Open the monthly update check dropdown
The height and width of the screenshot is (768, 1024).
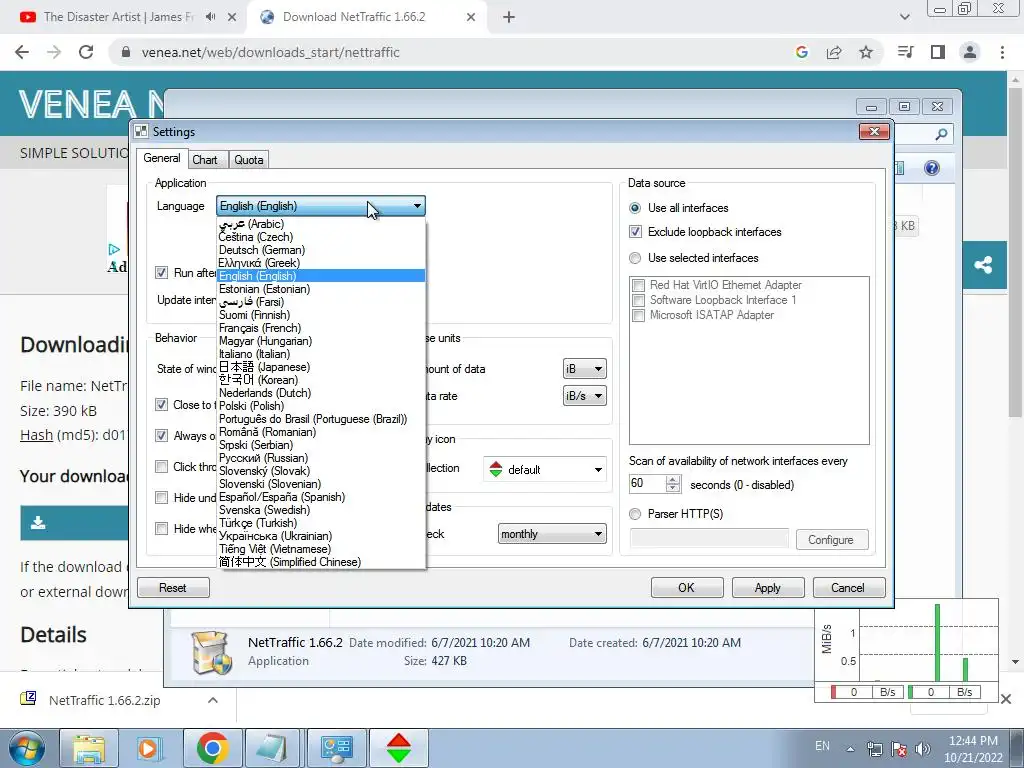552,534
